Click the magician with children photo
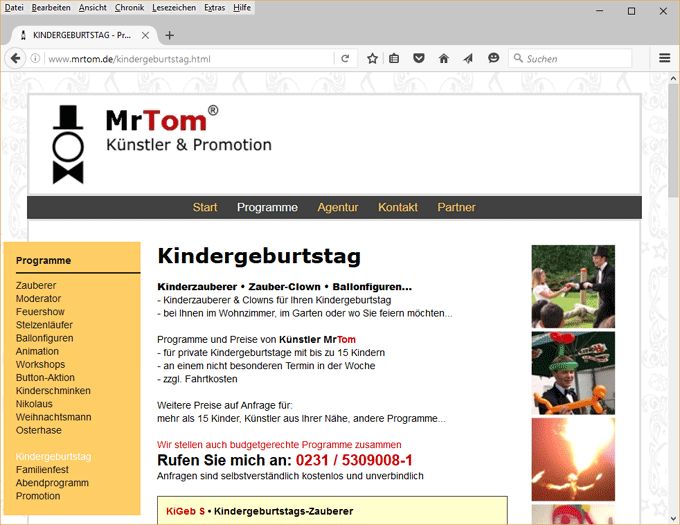680x525 pixels. click(x=573, y=286)
